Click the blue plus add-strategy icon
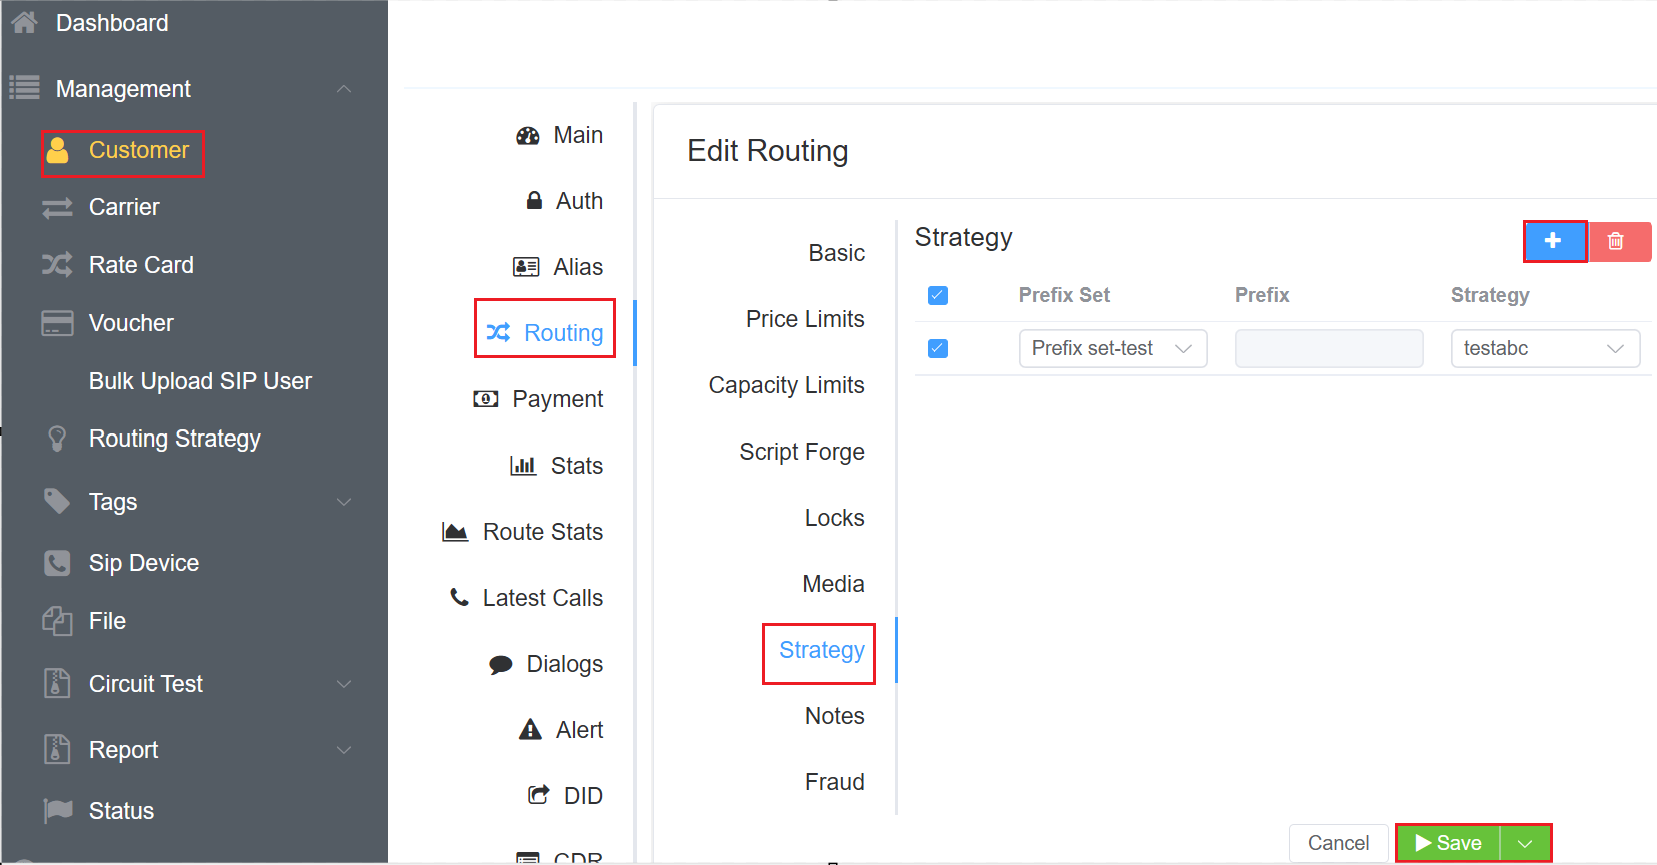 tap(1553, 241)
